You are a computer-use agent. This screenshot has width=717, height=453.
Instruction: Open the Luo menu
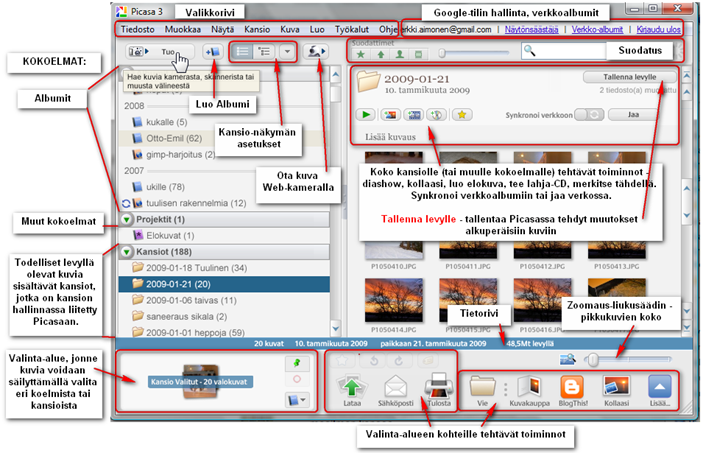click(317, 29)
